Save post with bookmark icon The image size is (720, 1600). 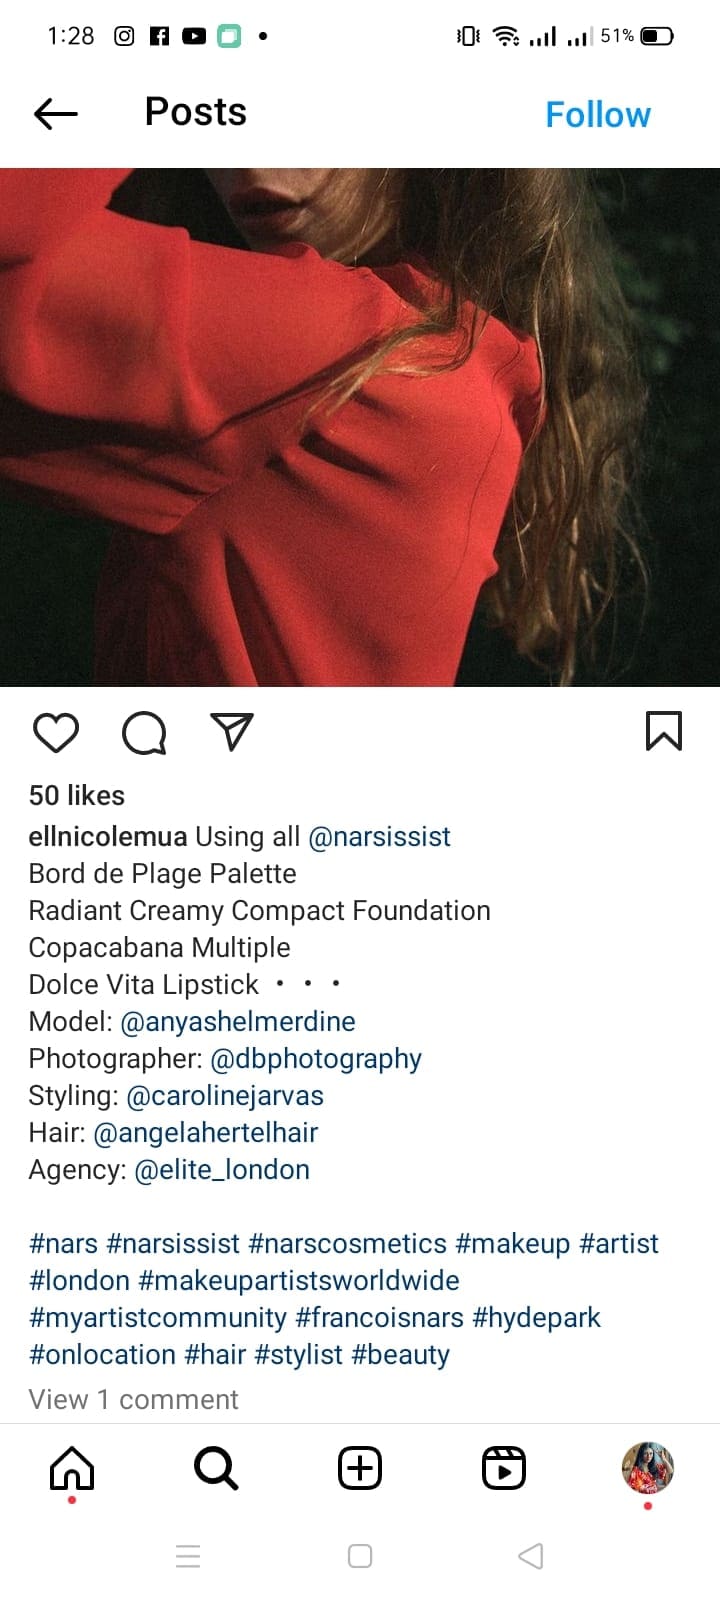pos(664,731)
